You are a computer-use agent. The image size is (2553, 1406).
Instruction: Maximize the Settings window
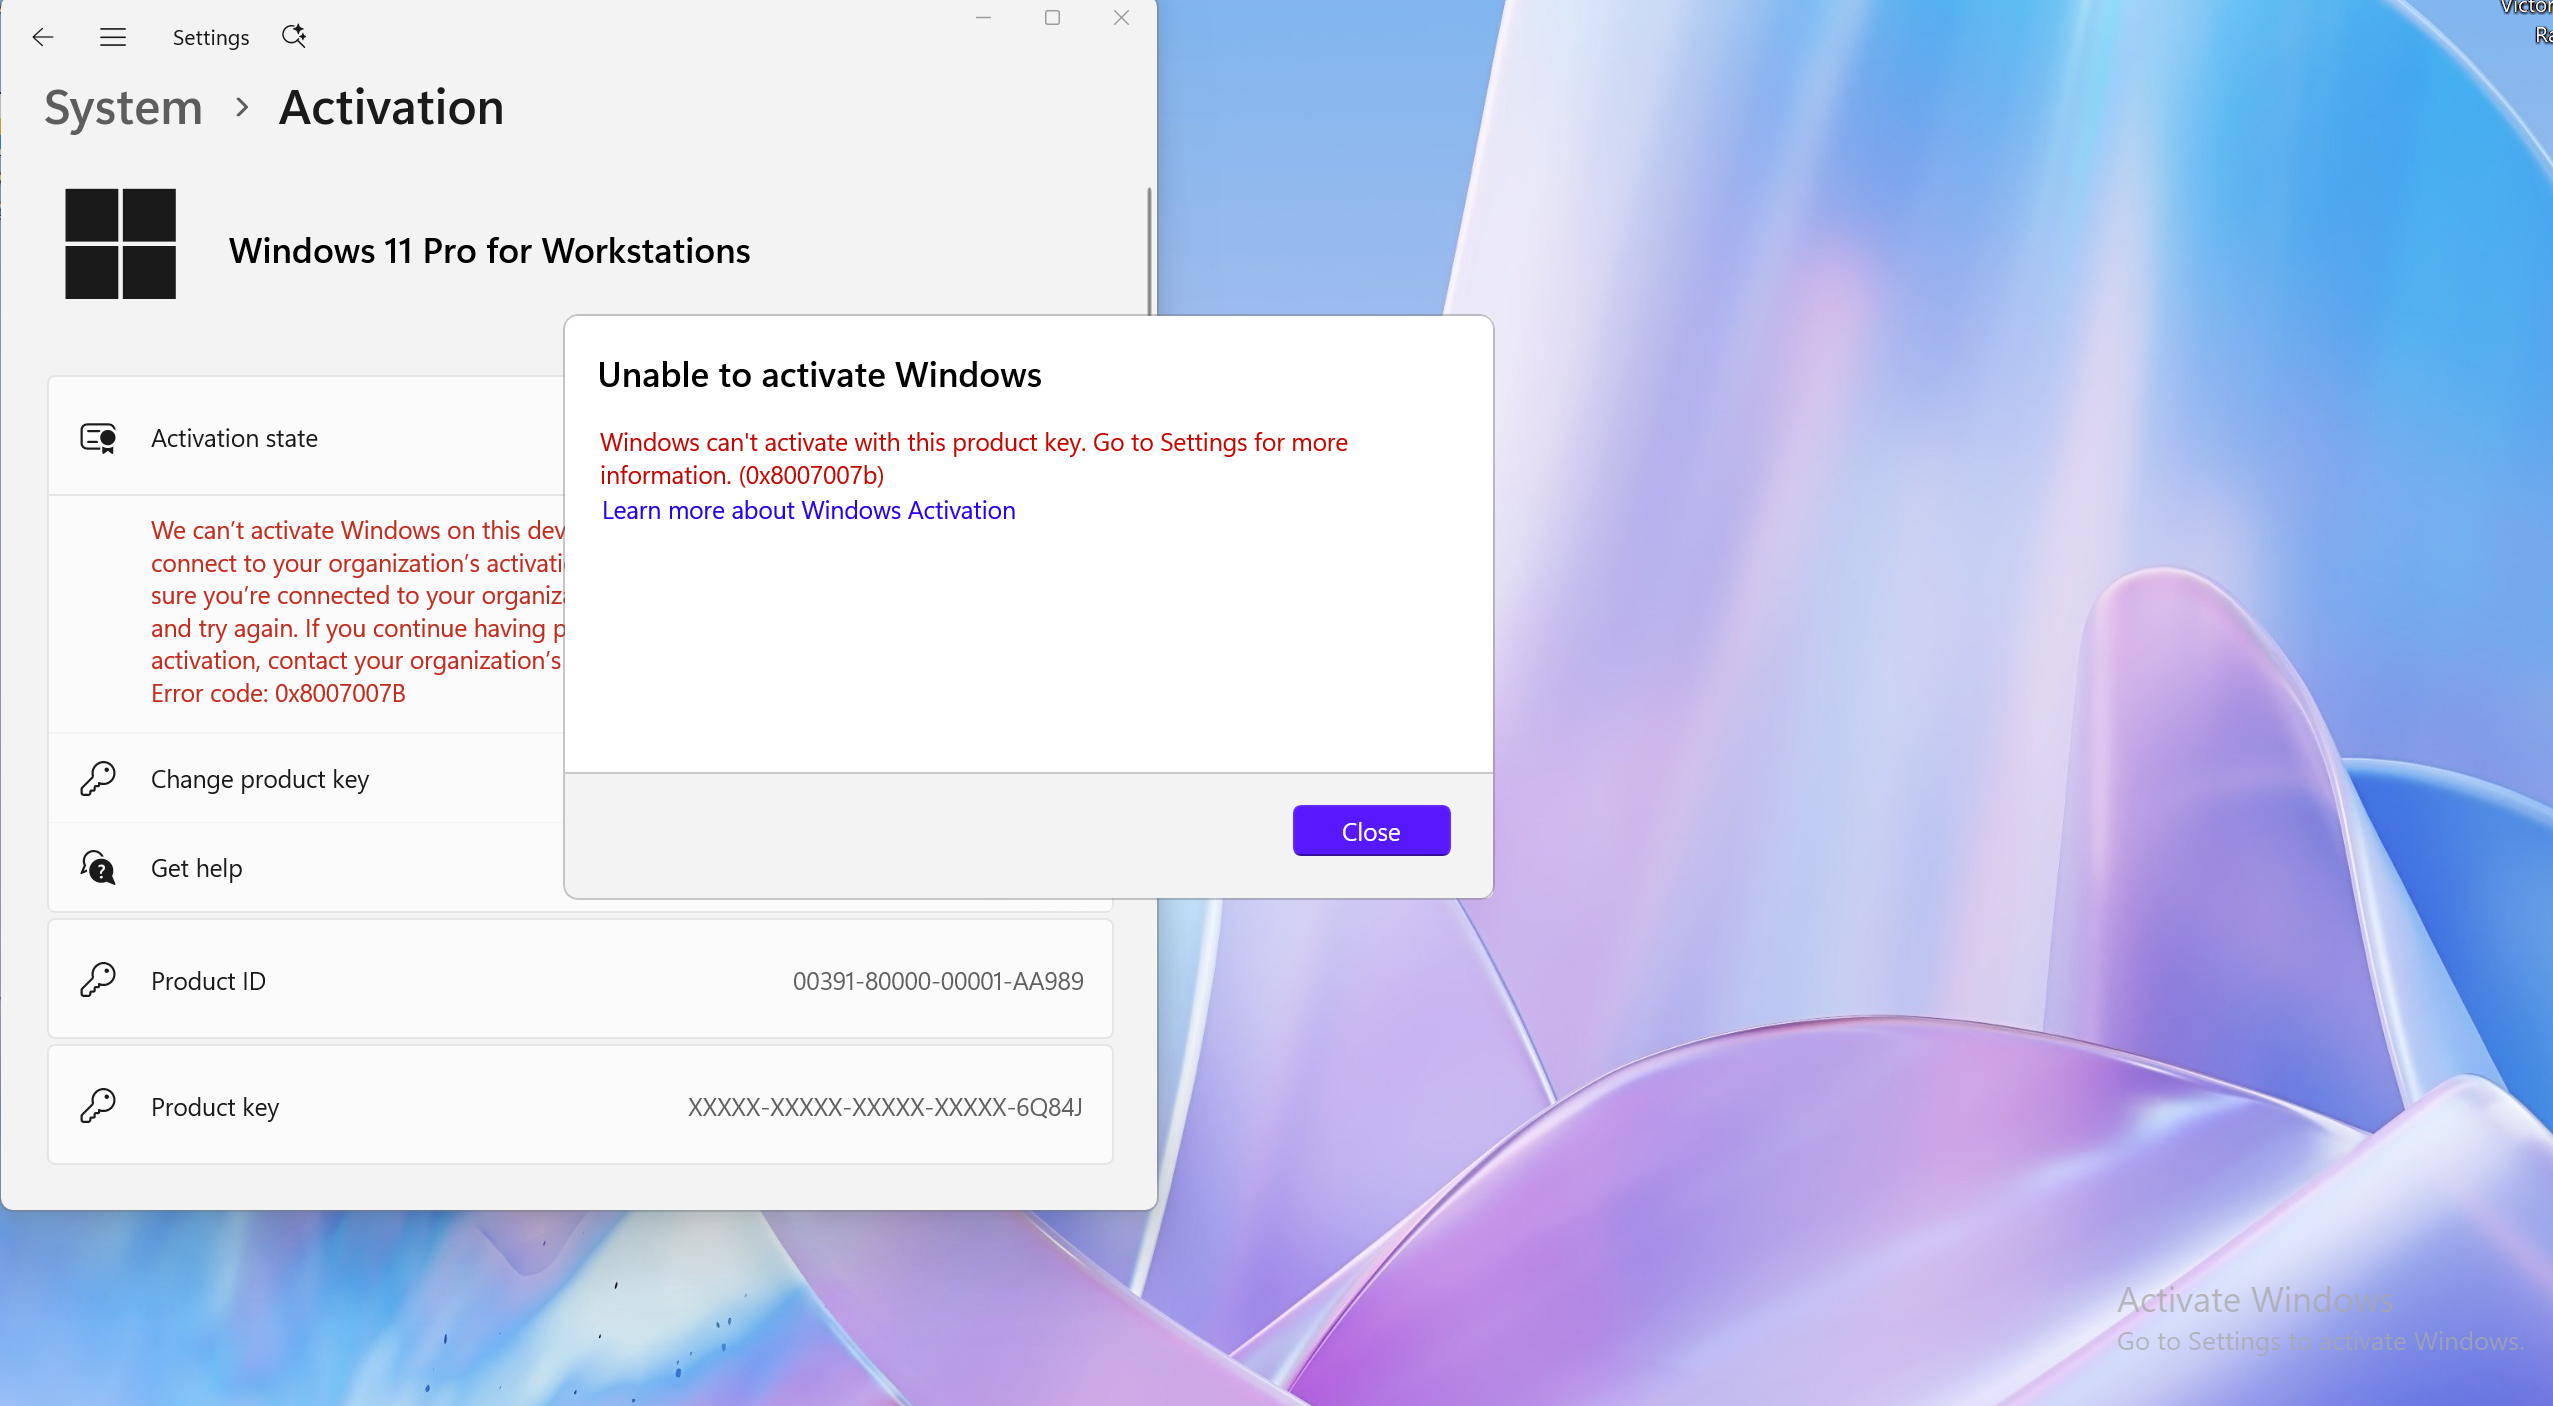coord(1052,18)
